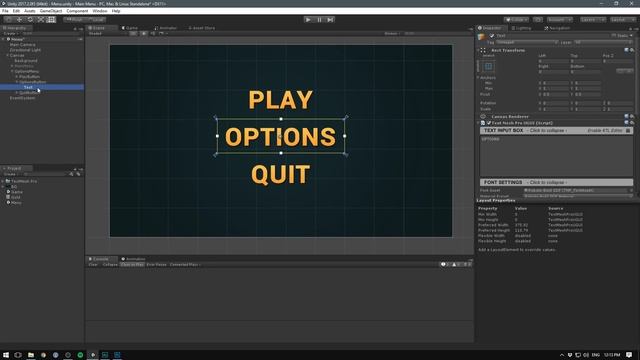Select Background object in Hierarchy
This screenshot has height=360, width=640.
pyautogui.click(x=26, y=60)
